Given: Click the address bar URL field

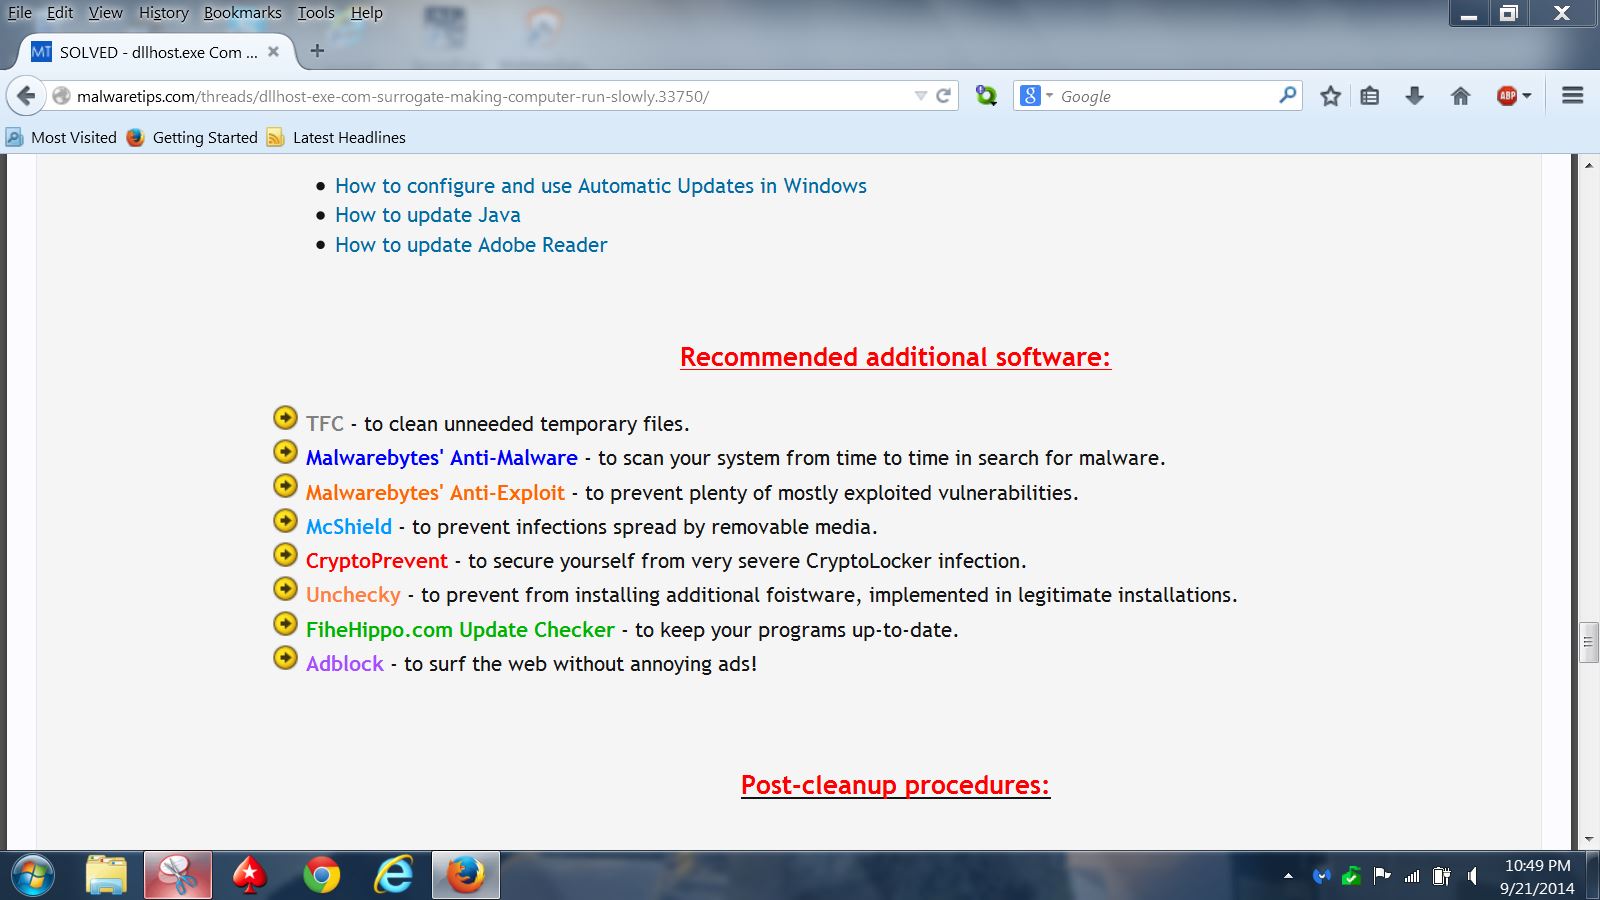Looking at the screenshot, I should pyautogui.click(x=490, y=96).
